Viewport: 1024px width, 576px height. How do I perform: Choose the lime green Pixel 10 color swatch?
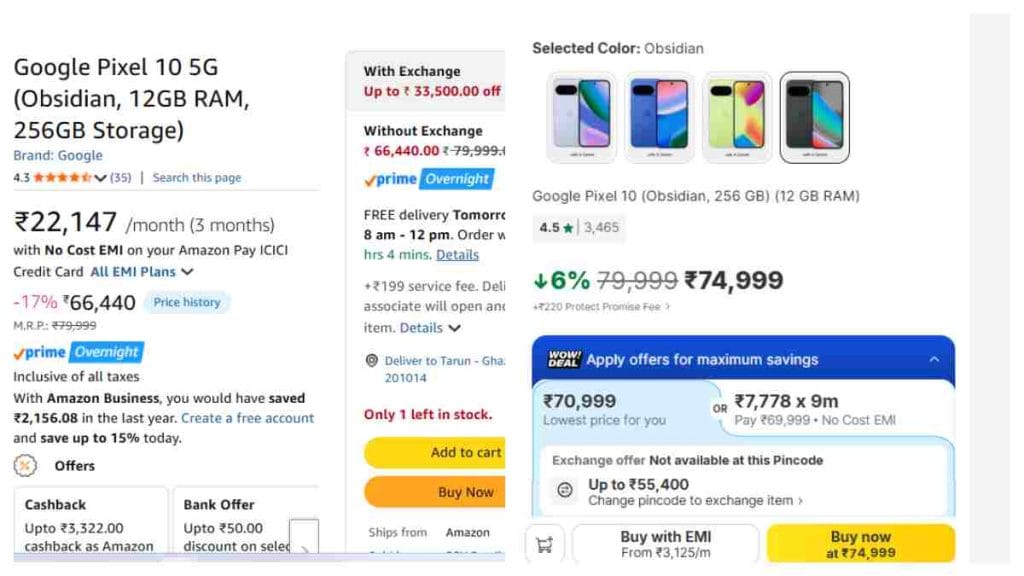point(737,118)
